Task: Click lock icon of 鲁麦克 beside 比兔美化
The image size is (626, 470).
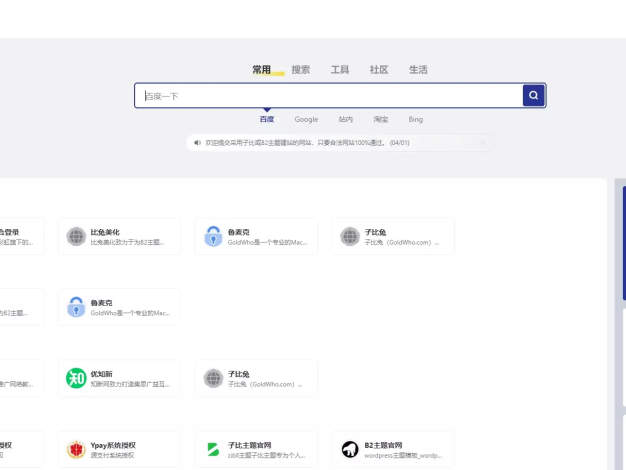Action: point(213,236)
